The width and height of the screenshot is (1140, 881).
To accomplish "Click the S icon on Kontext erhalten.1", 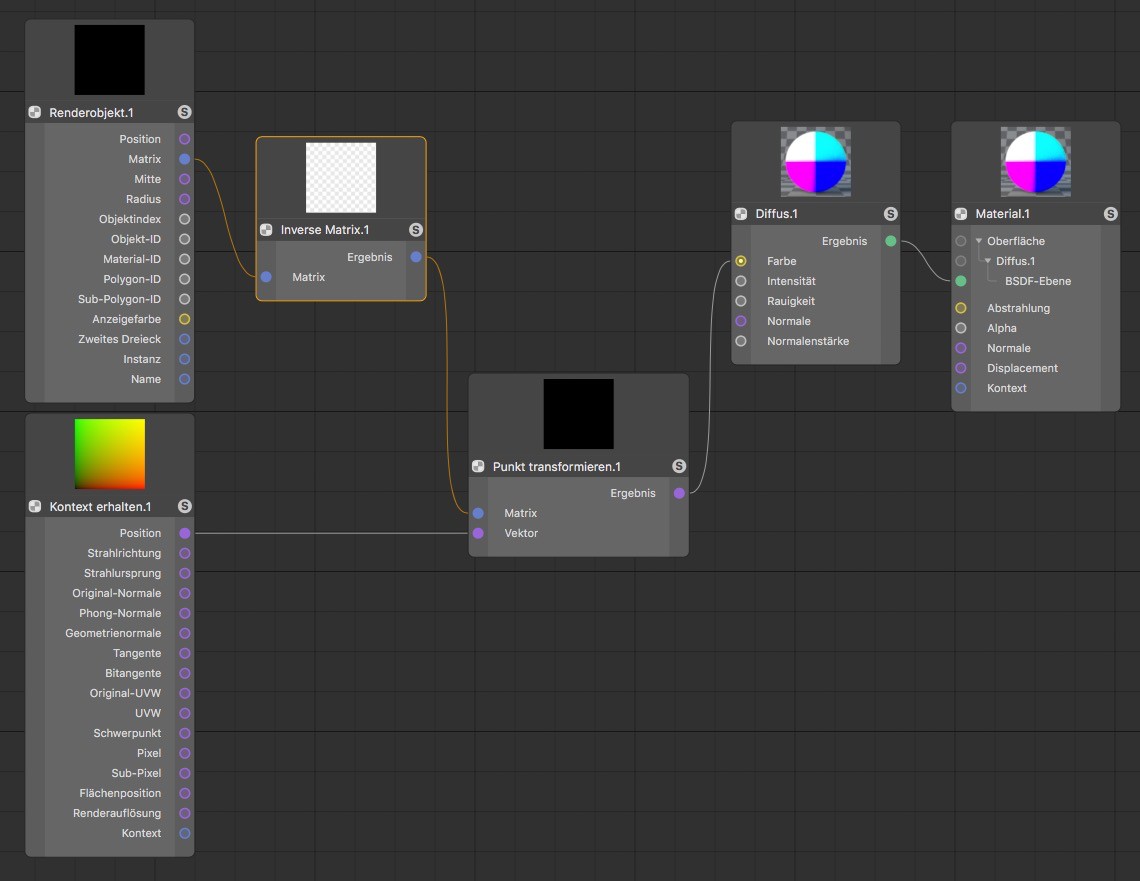I will click(184, 507).
